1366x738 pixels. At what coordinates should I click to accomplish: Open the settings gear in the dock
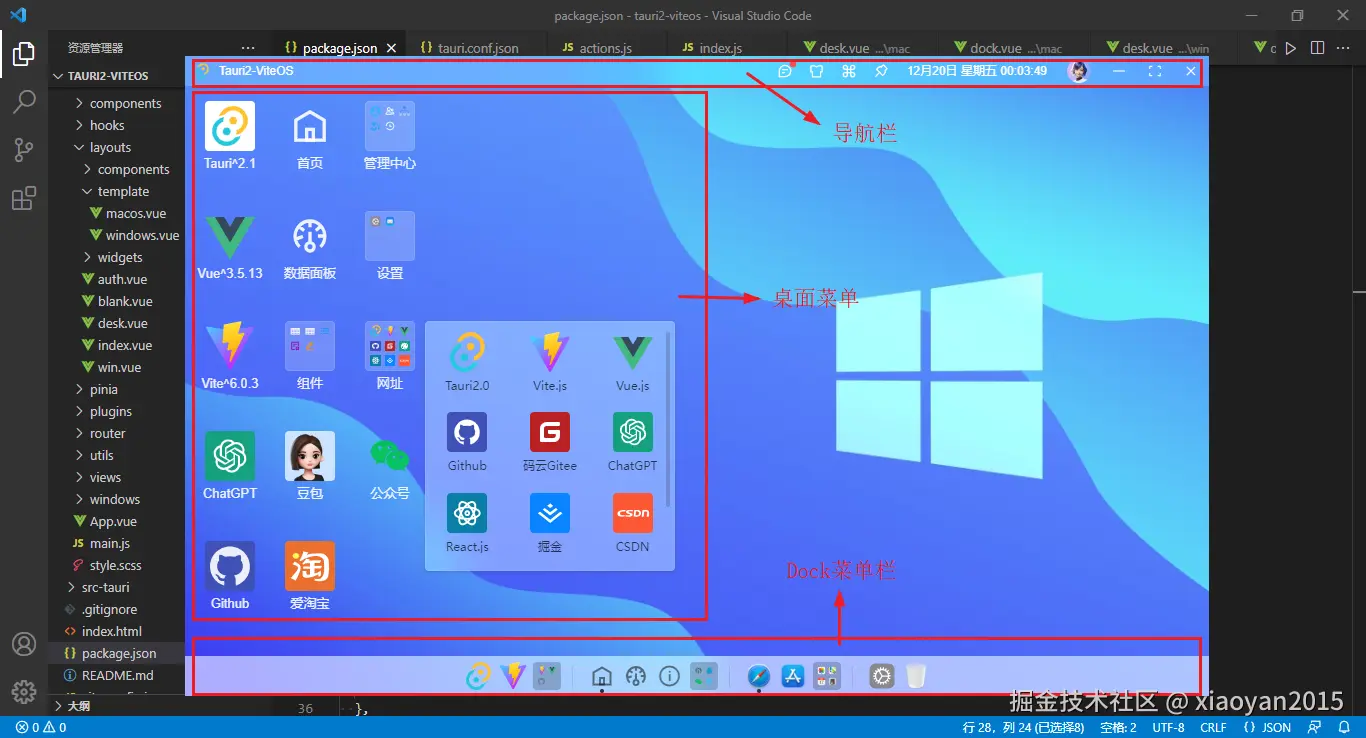(x=881, y=676)
